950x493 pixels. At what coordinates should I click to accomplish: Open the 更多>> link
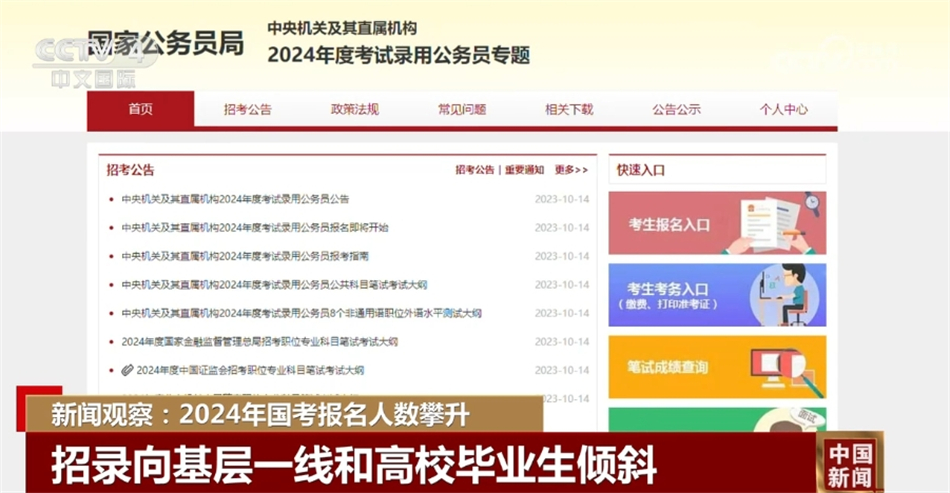pos(571,170)
